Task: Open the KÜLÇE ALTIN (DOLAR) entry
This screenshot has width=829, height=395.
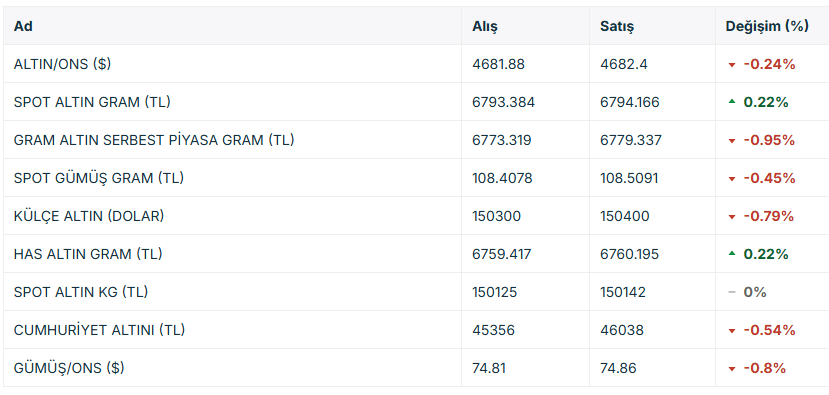Action: point(89,216)
